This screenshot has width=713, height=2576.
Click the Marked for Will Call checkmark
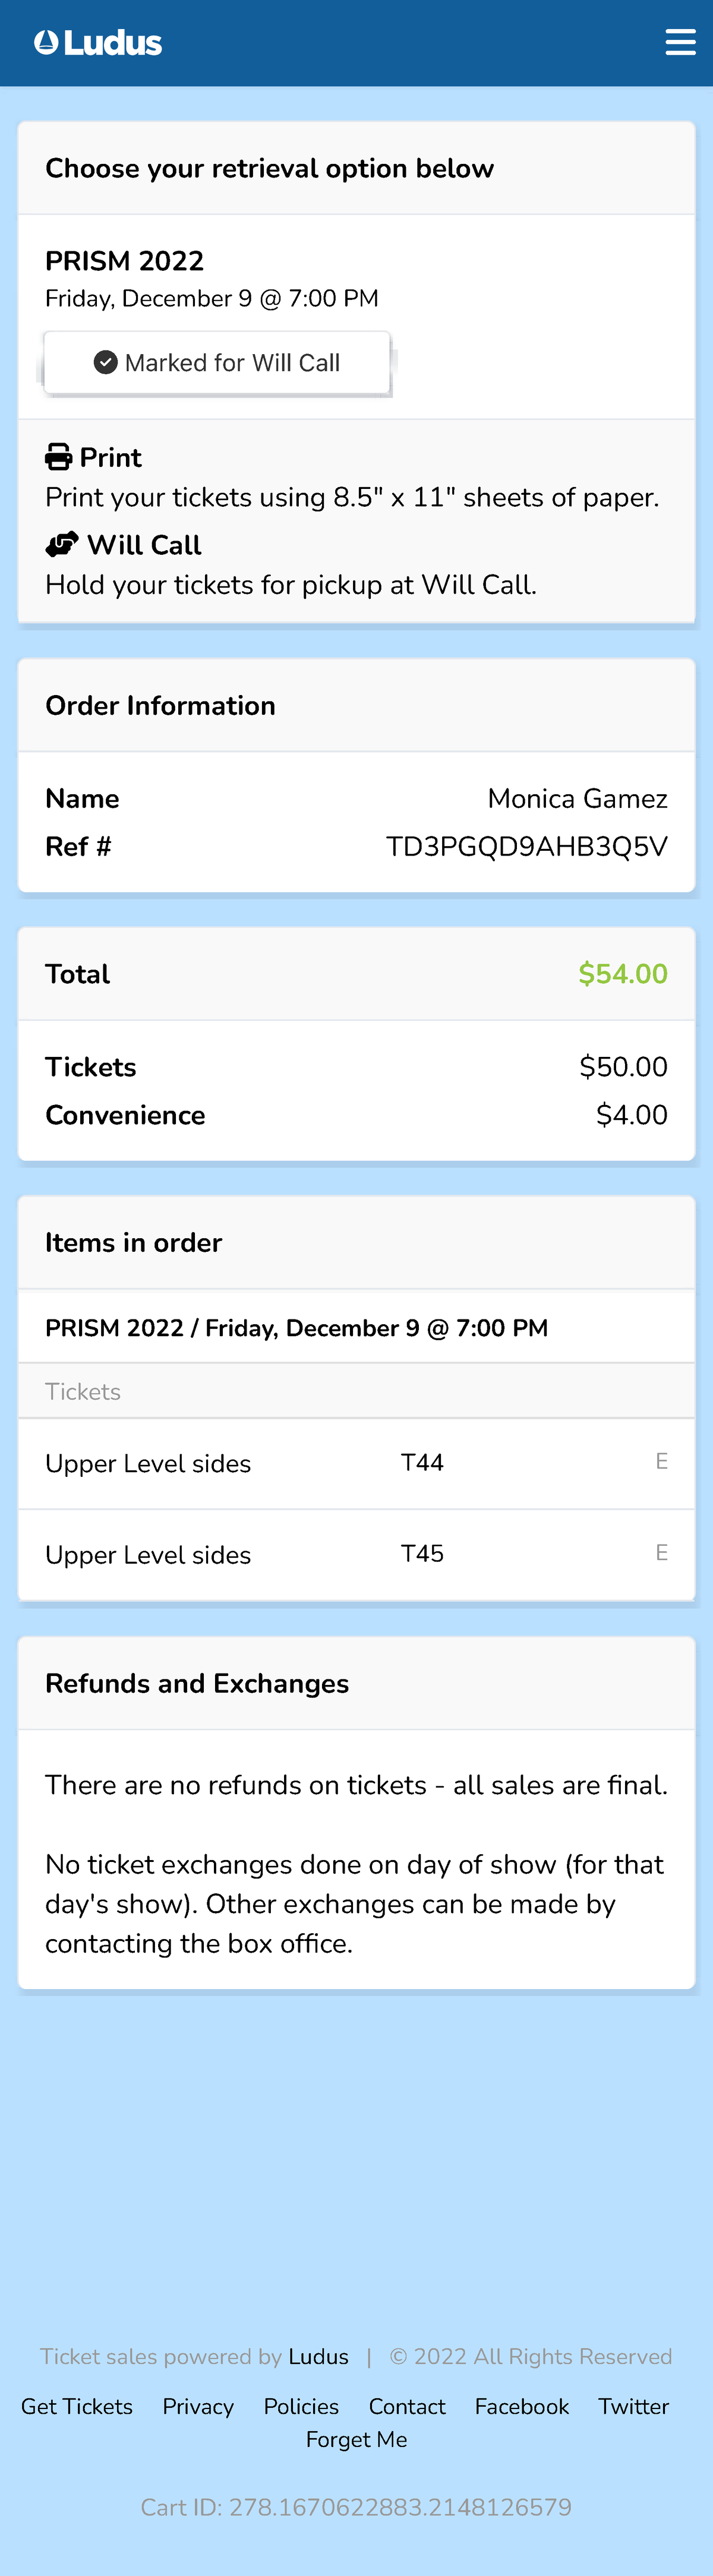coord(106,362)
